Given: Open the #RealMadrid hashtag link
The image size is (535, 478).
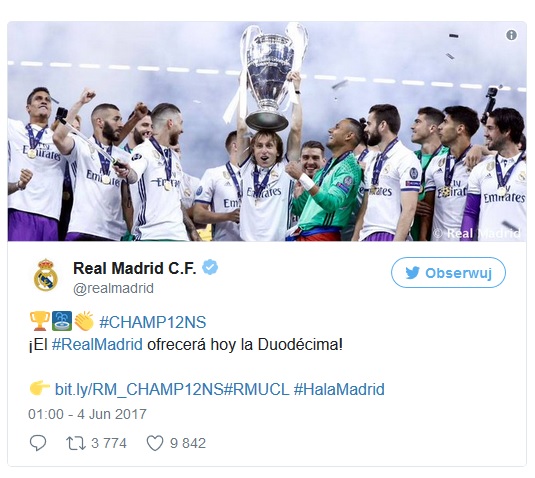Looking at the screenshot, I should pyautogui.click(x=97, y=344).
